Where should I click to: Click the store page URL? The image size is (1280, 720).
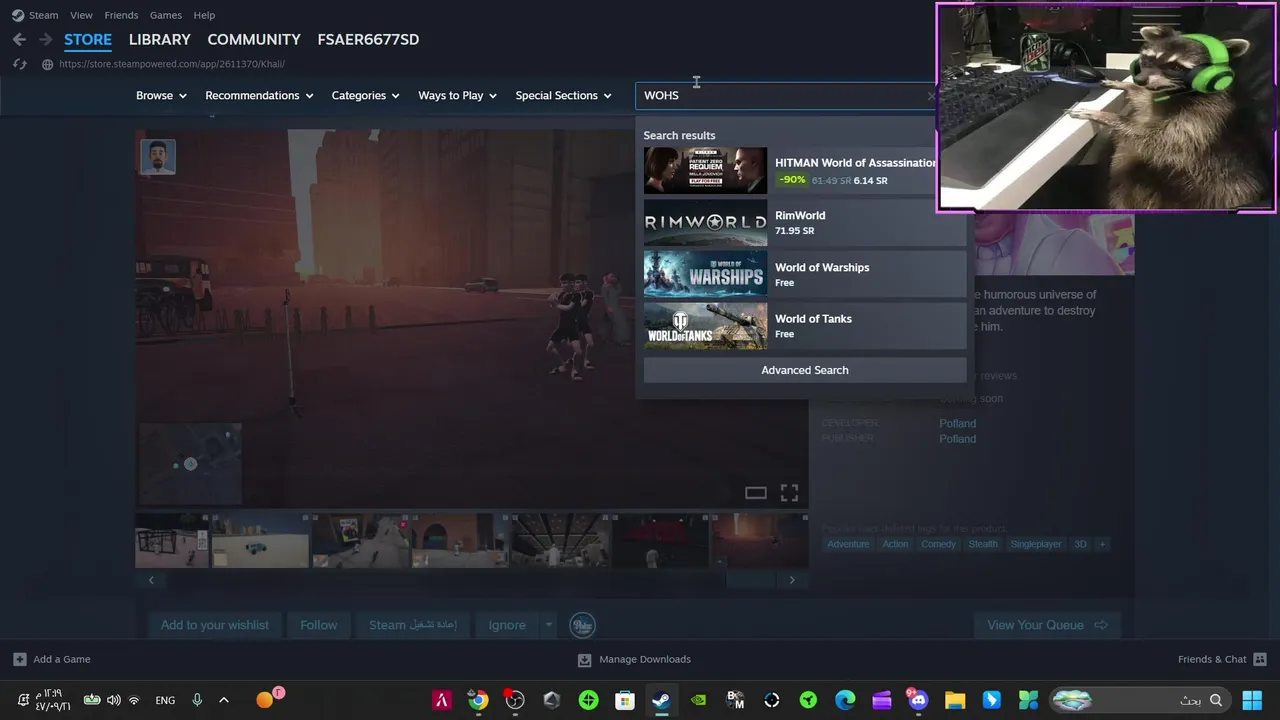(x=172, y=64)
